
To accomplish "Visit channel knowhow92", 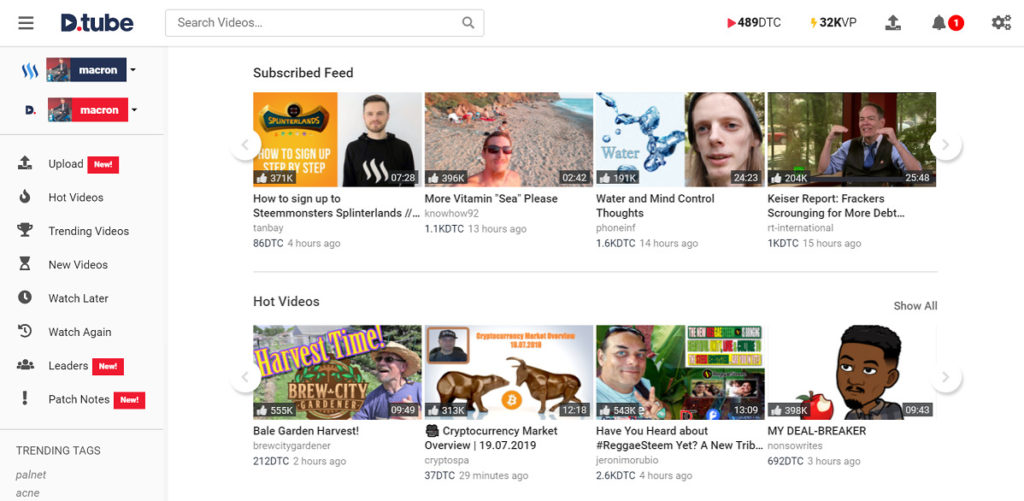I will (452, 214).
